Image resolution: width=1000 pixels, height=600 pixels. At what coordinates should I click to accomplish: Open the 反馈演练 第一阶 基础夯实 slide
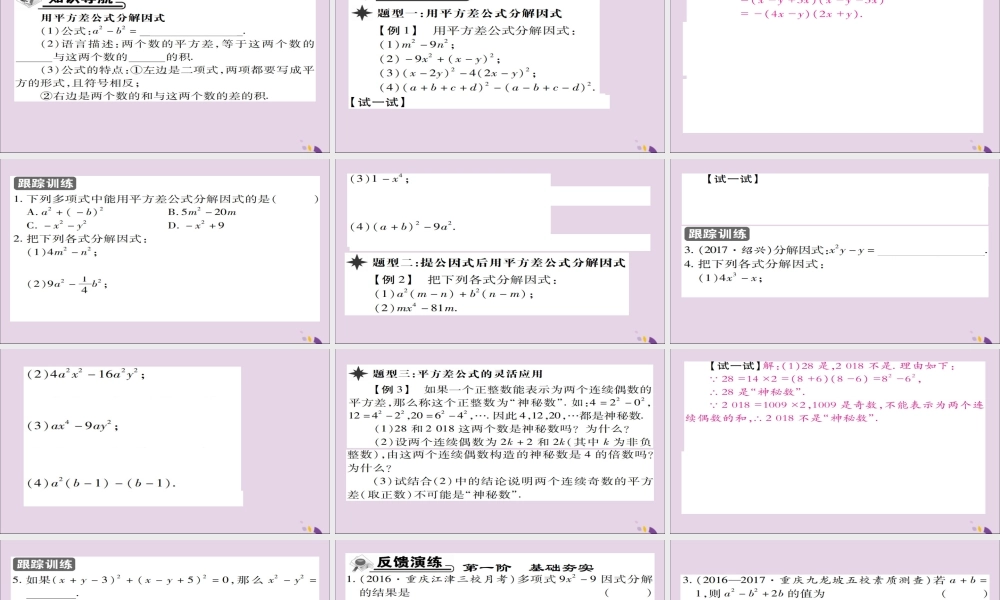click(x=499, y=569)
